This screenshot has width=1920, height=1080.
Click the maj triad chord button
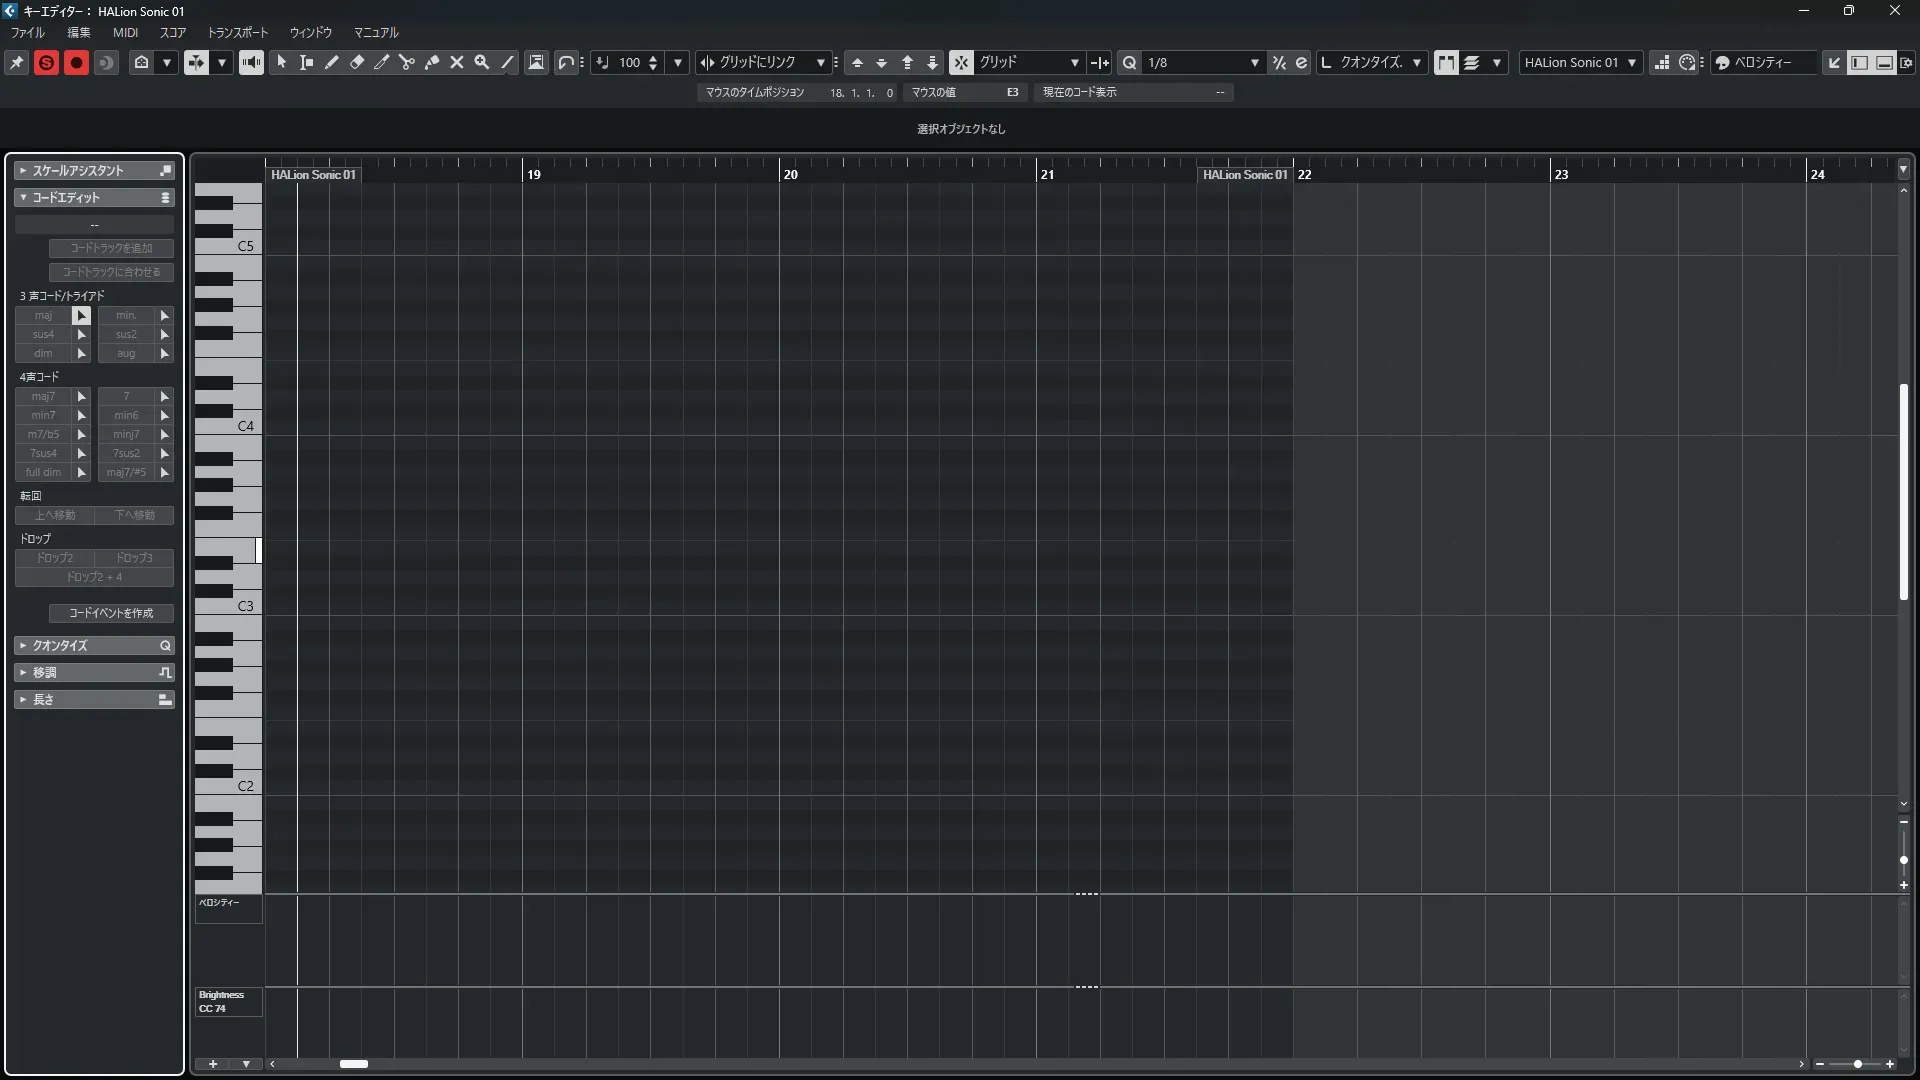pos(43,315)
